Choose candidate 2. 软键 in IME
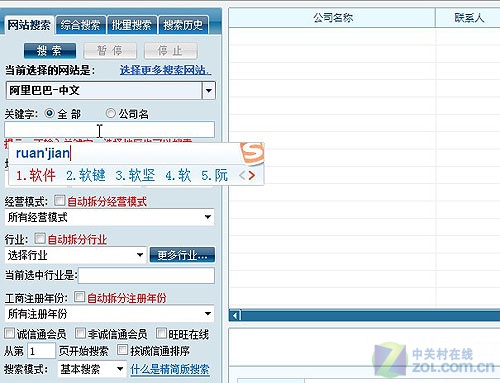This screenshot has height=383, width=500. (x=86, y=175)
